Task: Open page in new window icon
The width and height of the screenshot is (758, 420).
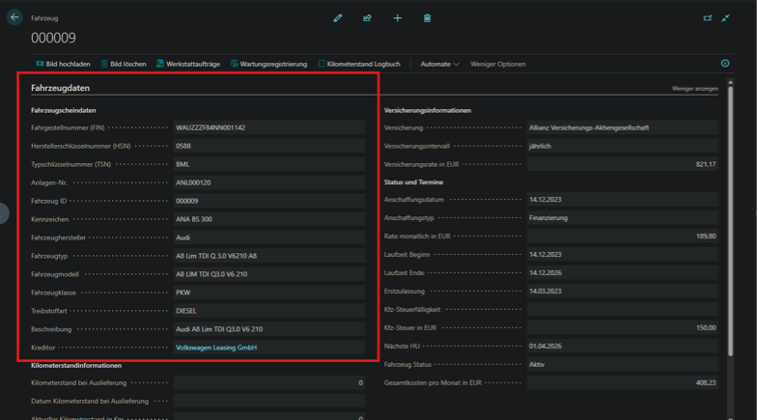Action: click(x=708, y=18)
